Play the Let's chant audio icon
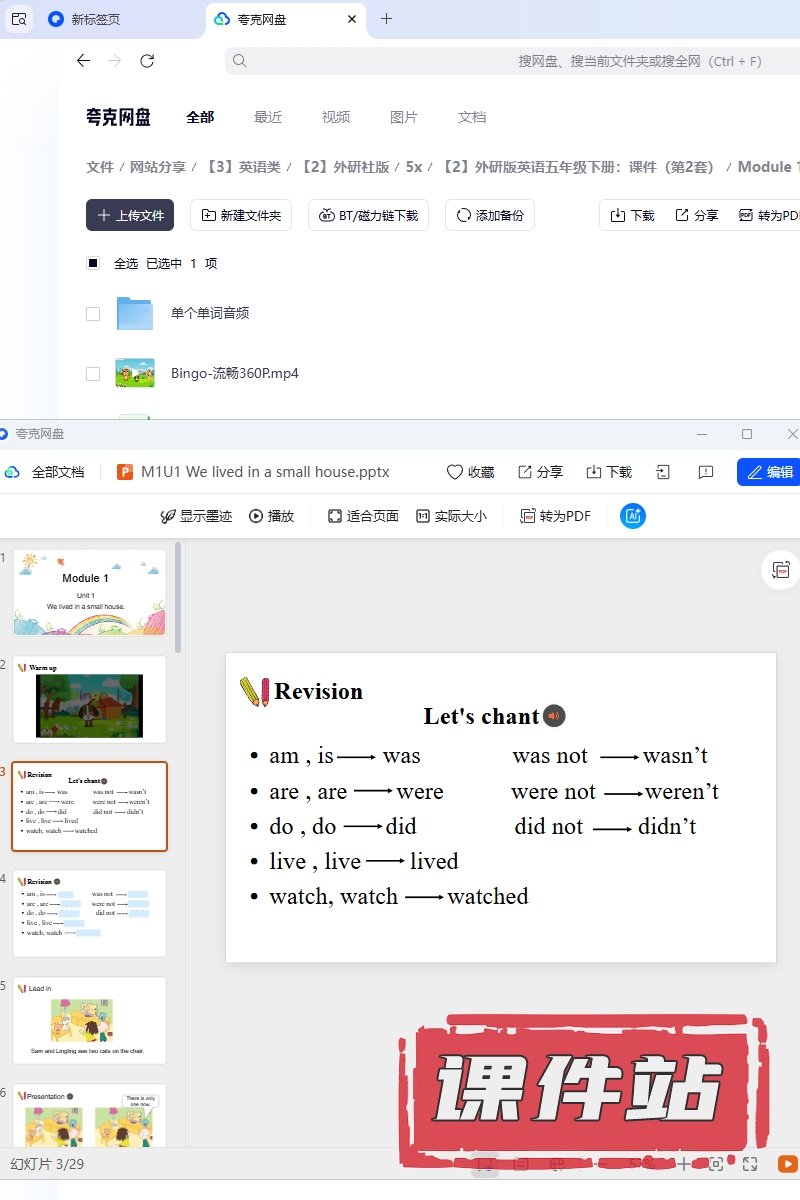Viewport: 800px width, 1200px height. tap(554, 716)
